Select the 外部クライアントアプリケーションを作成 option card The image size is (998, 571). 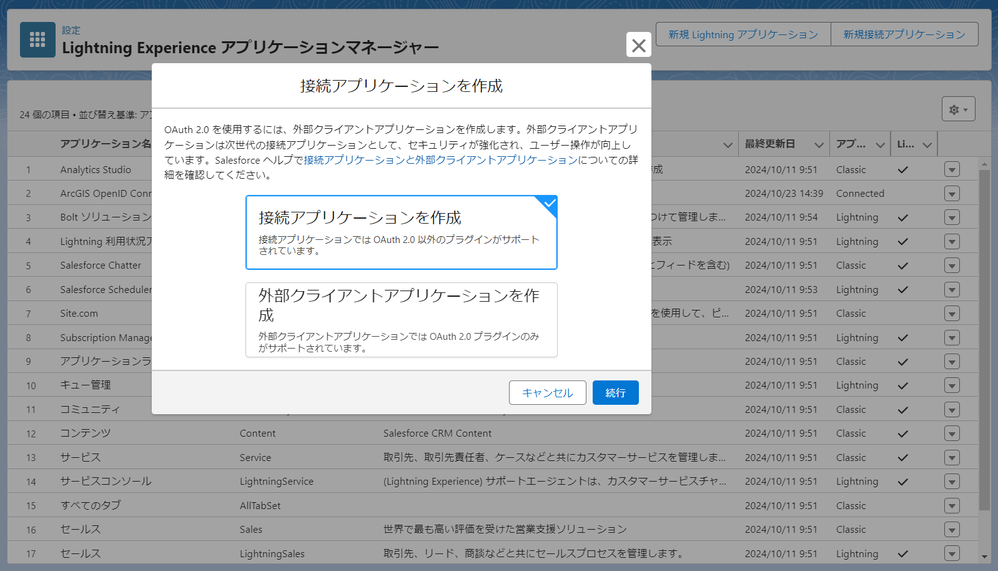401,320
